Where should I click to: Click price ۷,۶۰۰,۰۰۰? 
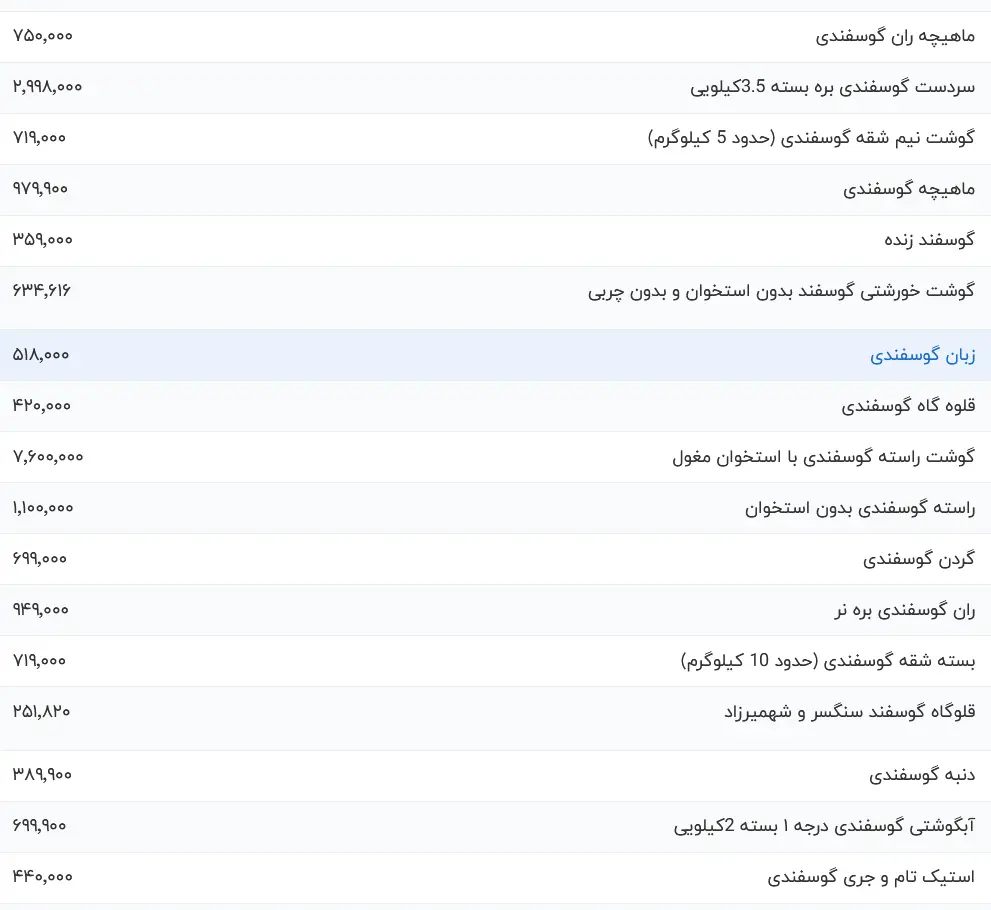48,457
